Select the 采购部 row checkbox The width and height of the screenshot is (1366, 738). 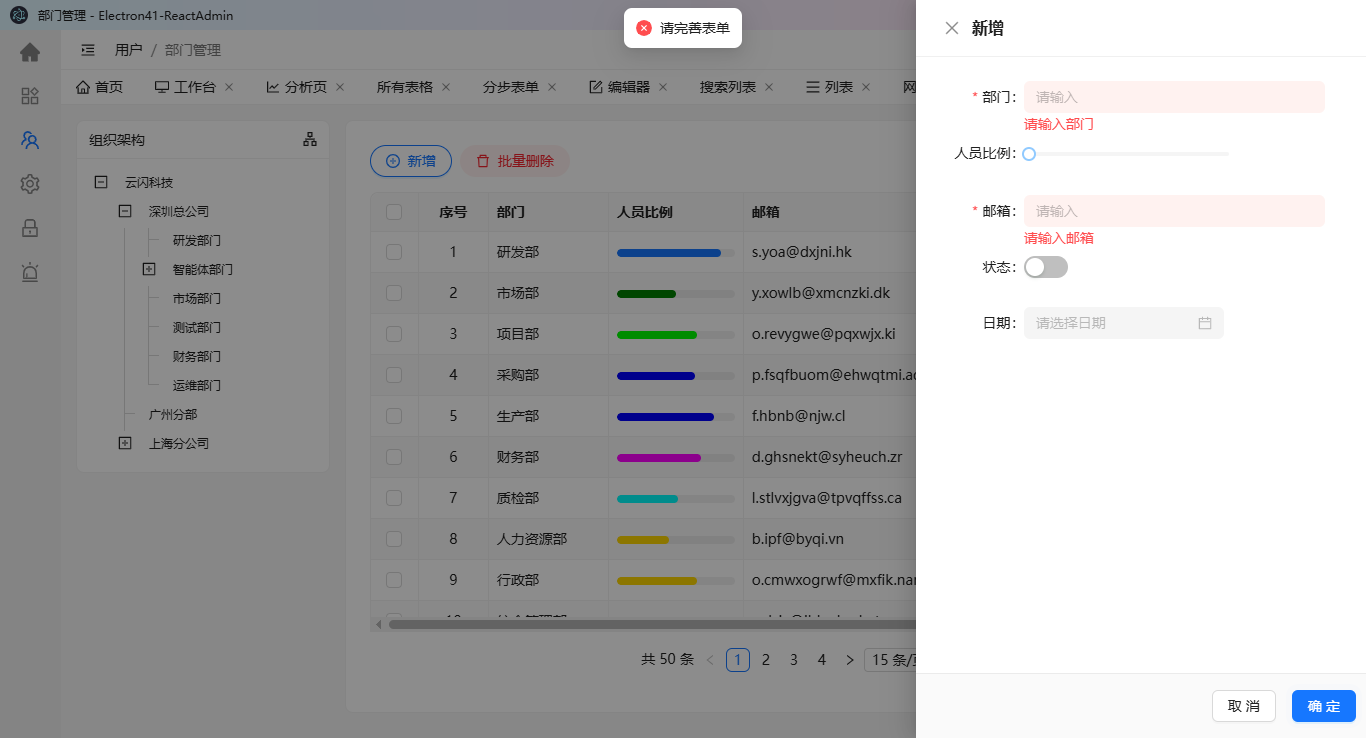click(x=394, y=375)
